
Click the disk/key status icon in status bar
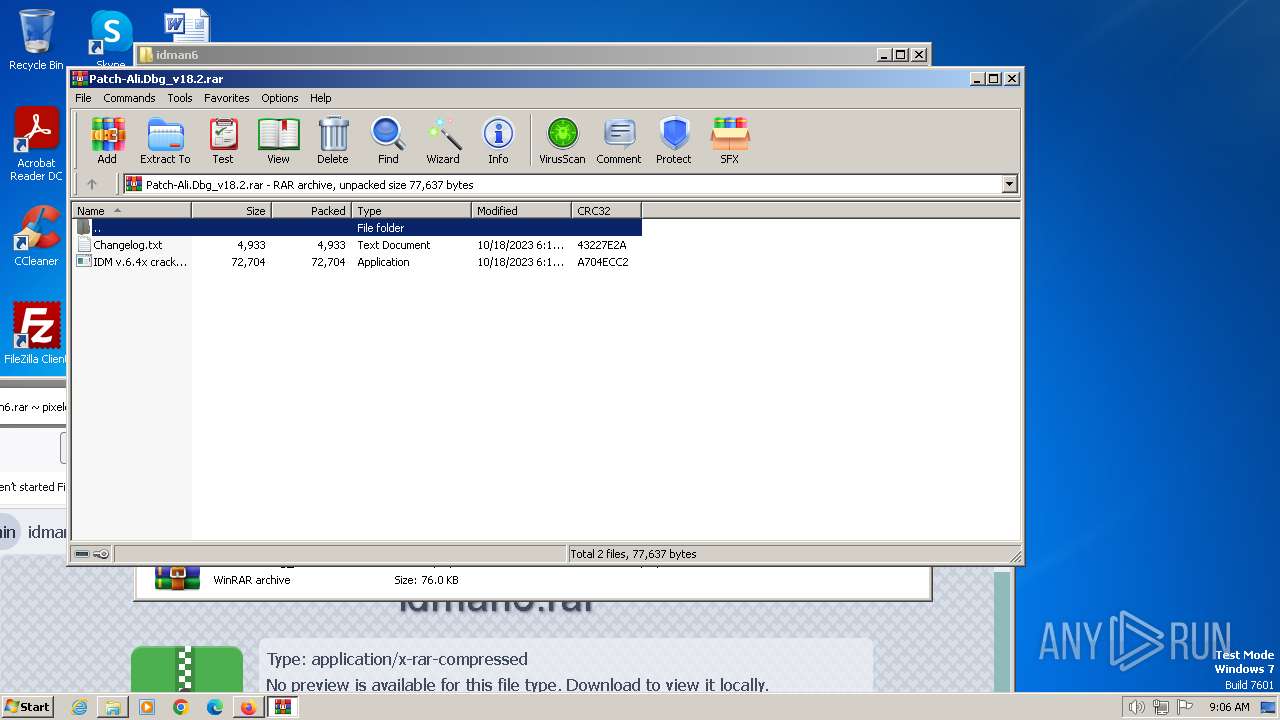pos(92,554)
